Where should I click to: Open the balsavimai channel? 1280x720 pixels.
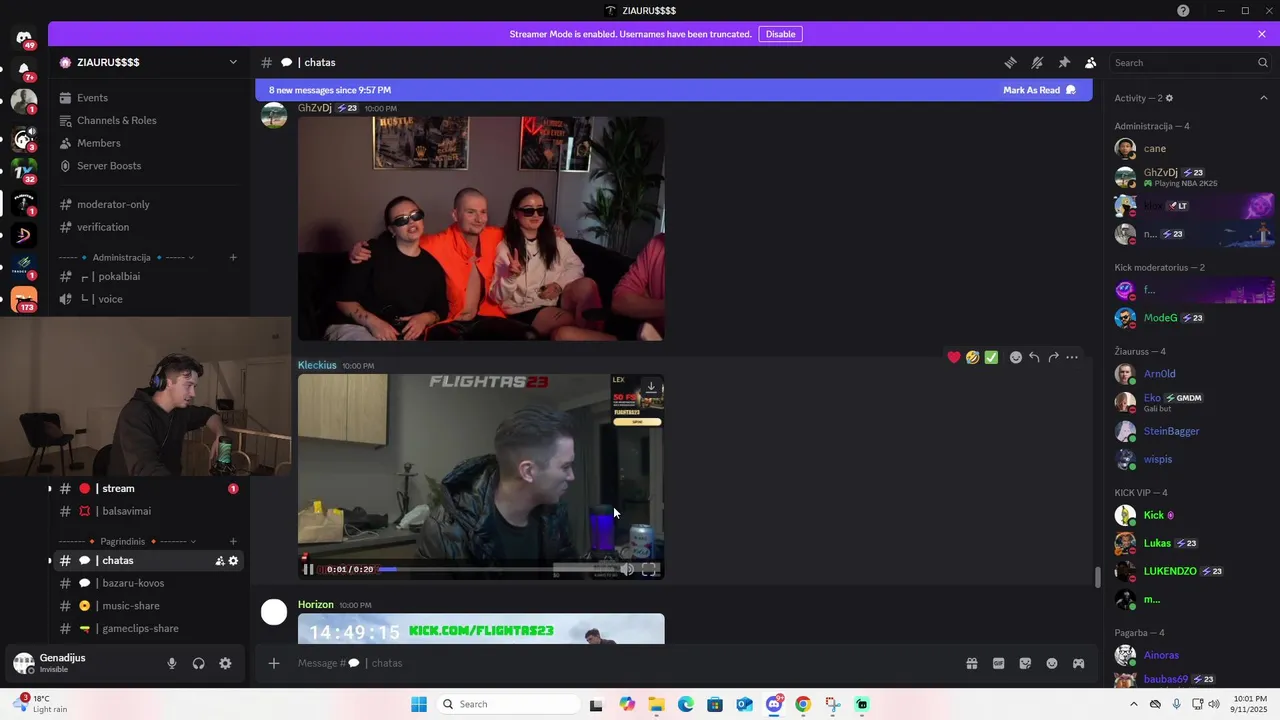coord(149,511)
